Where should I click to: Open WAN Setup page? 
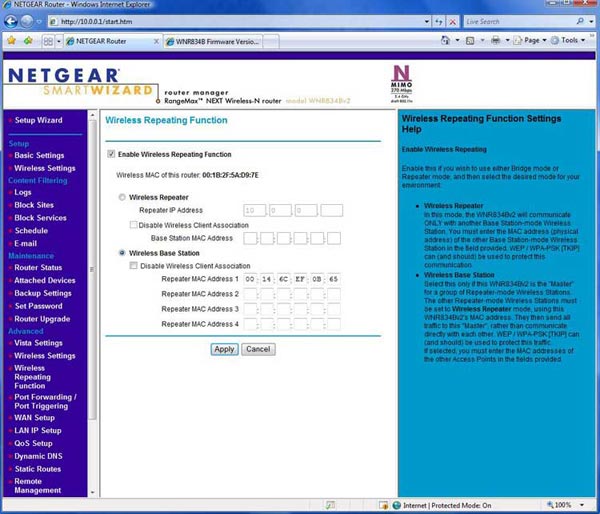34,418
